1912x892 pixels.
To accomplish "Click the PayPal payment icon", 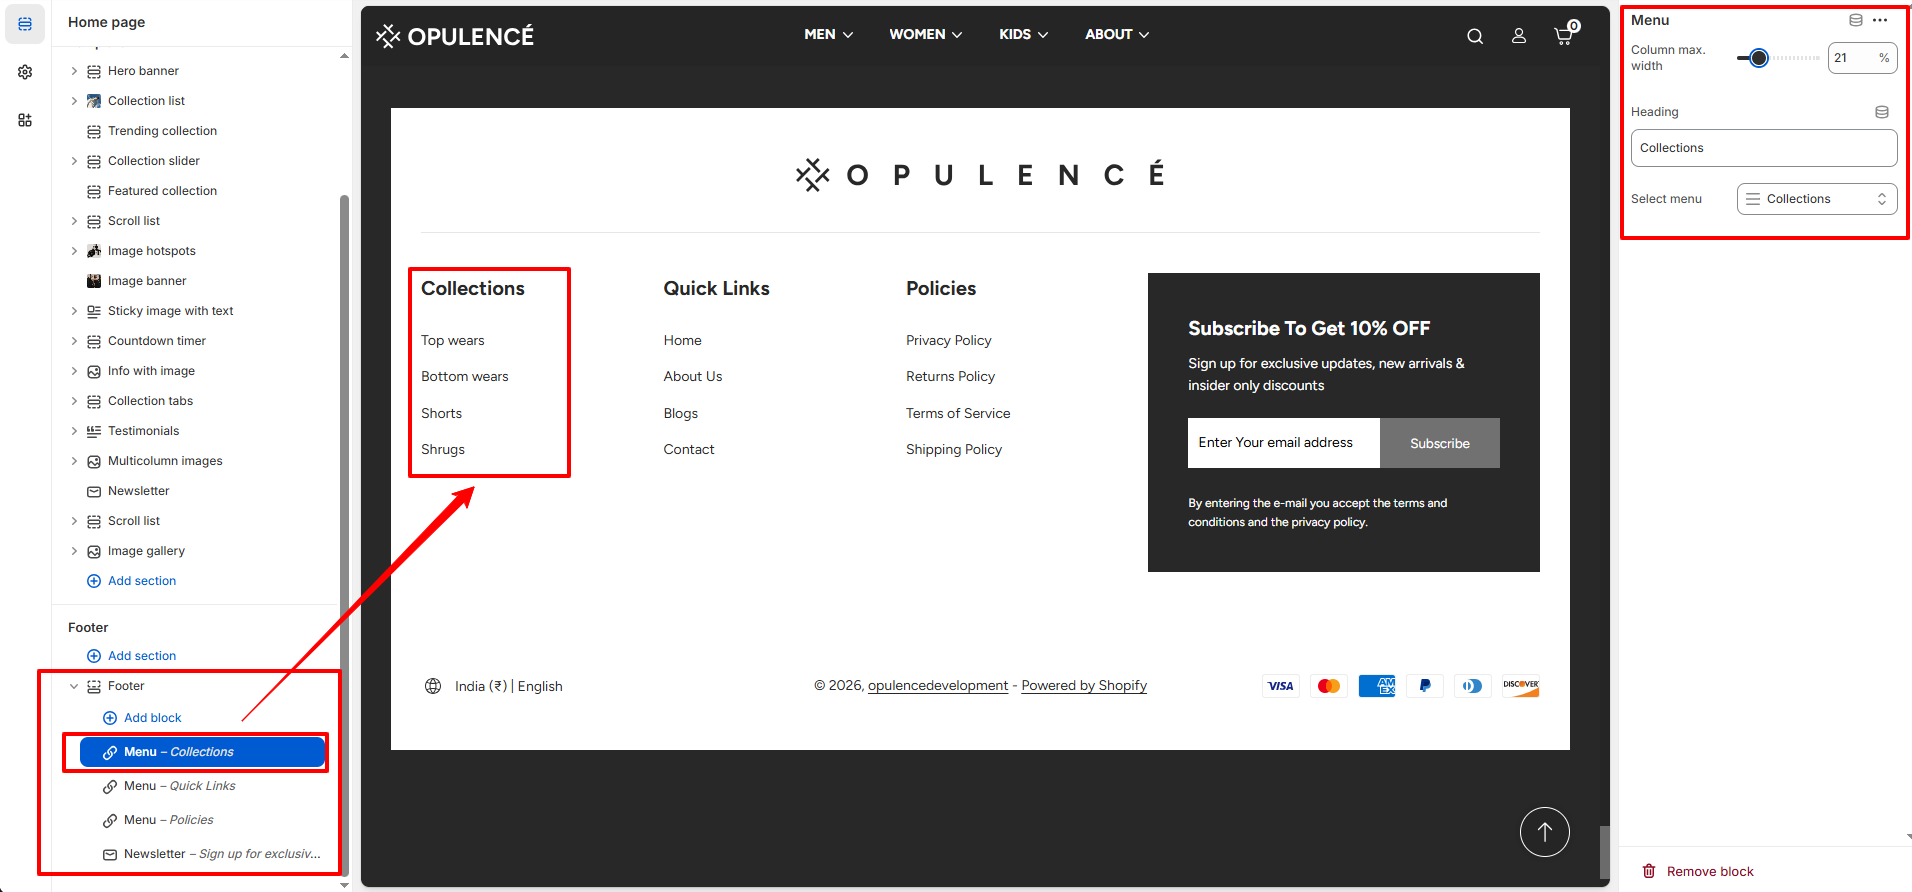I will coord(1425,686).
